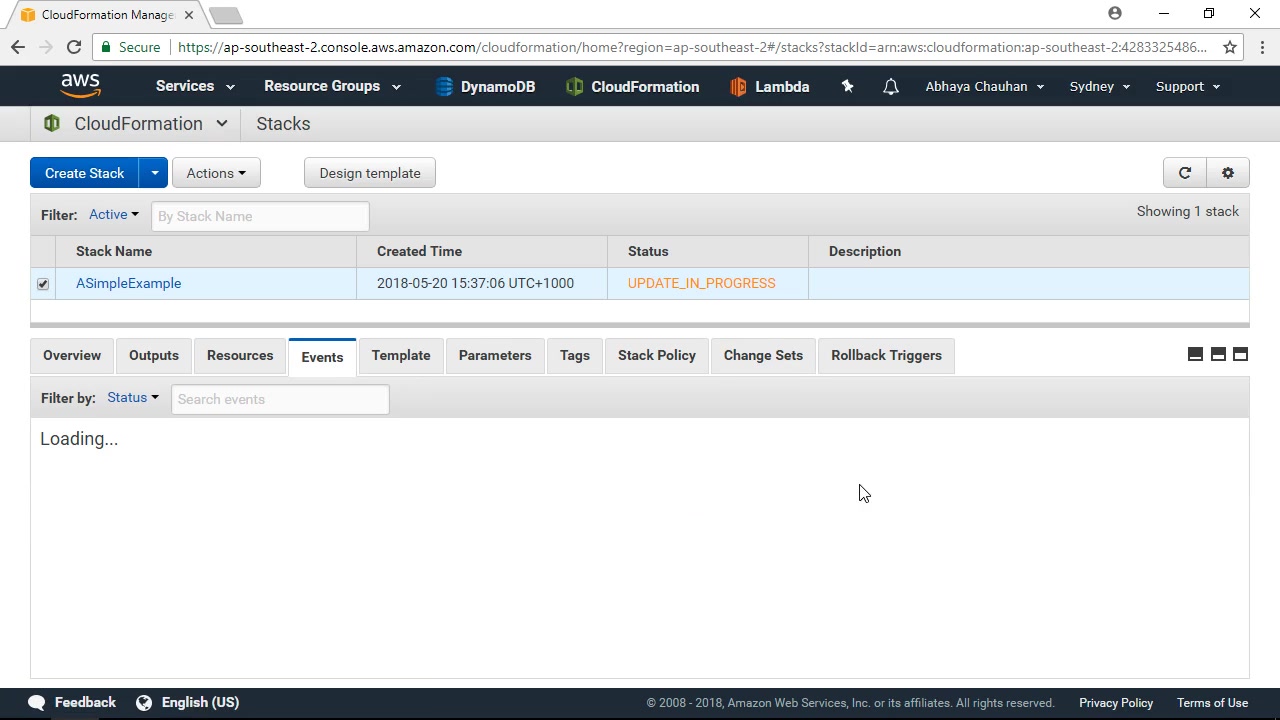Click the language globe icon
This screenshot has width=1280, height=720.
click(144, 703)
